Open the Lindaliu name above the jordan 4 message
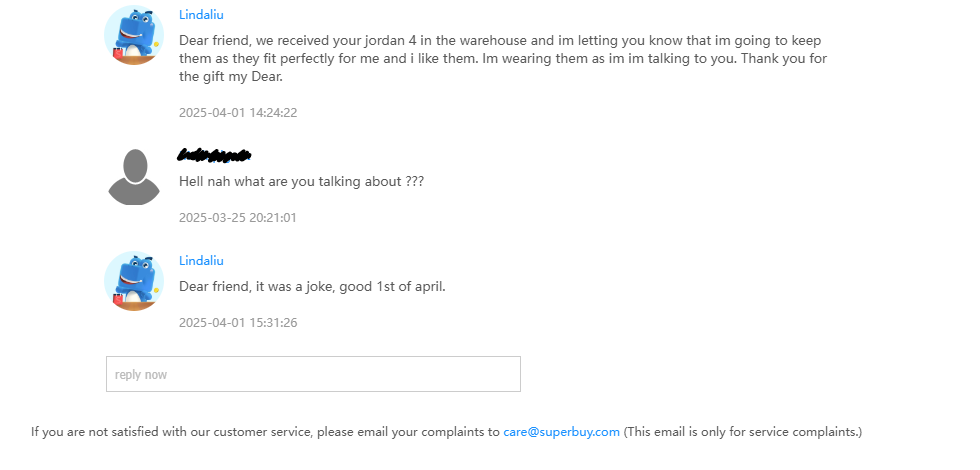Viewport: 980px width, 470px height. tap(201, 15)
